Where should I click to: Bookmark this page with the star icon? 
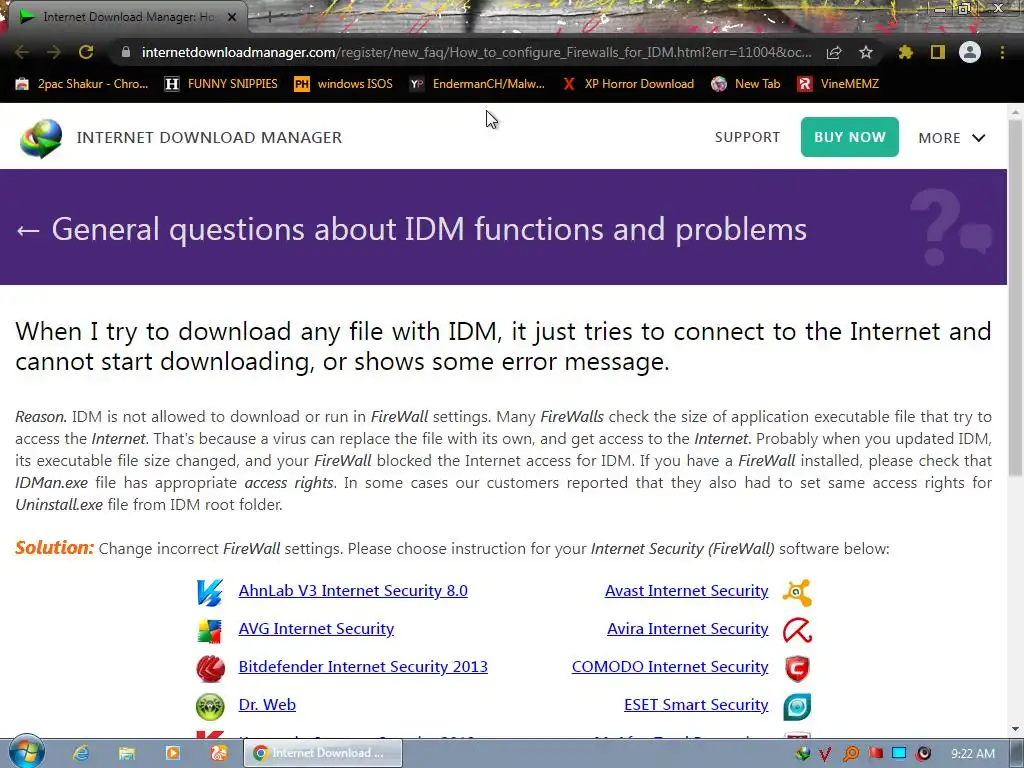(x=866, y=52)
